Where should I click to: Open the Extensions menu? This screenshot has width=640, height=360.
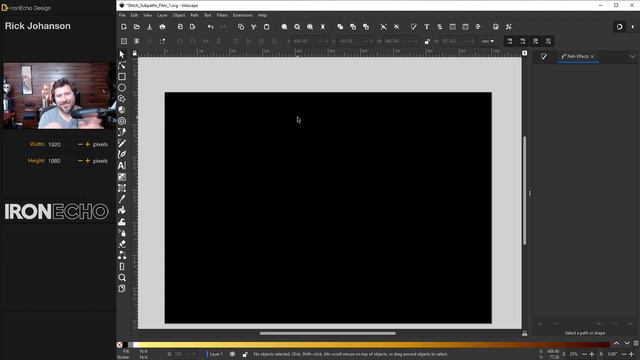242,15
